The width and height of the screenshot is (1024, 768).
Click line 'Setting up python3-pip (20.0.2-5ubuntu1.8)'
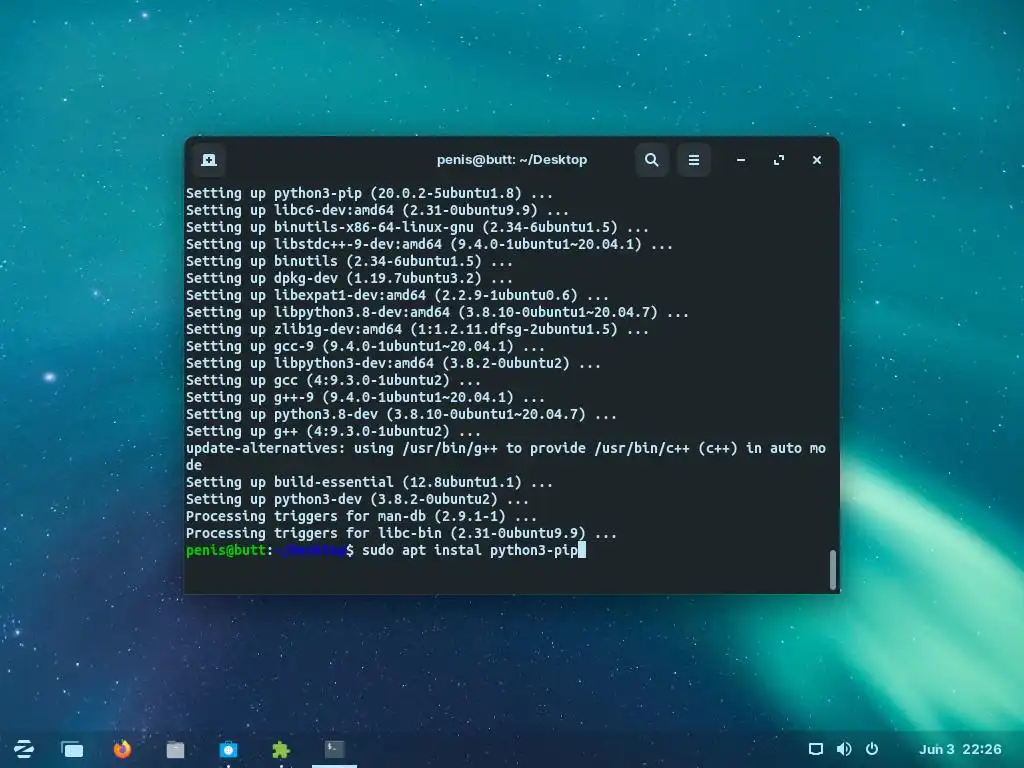point(369,193)
